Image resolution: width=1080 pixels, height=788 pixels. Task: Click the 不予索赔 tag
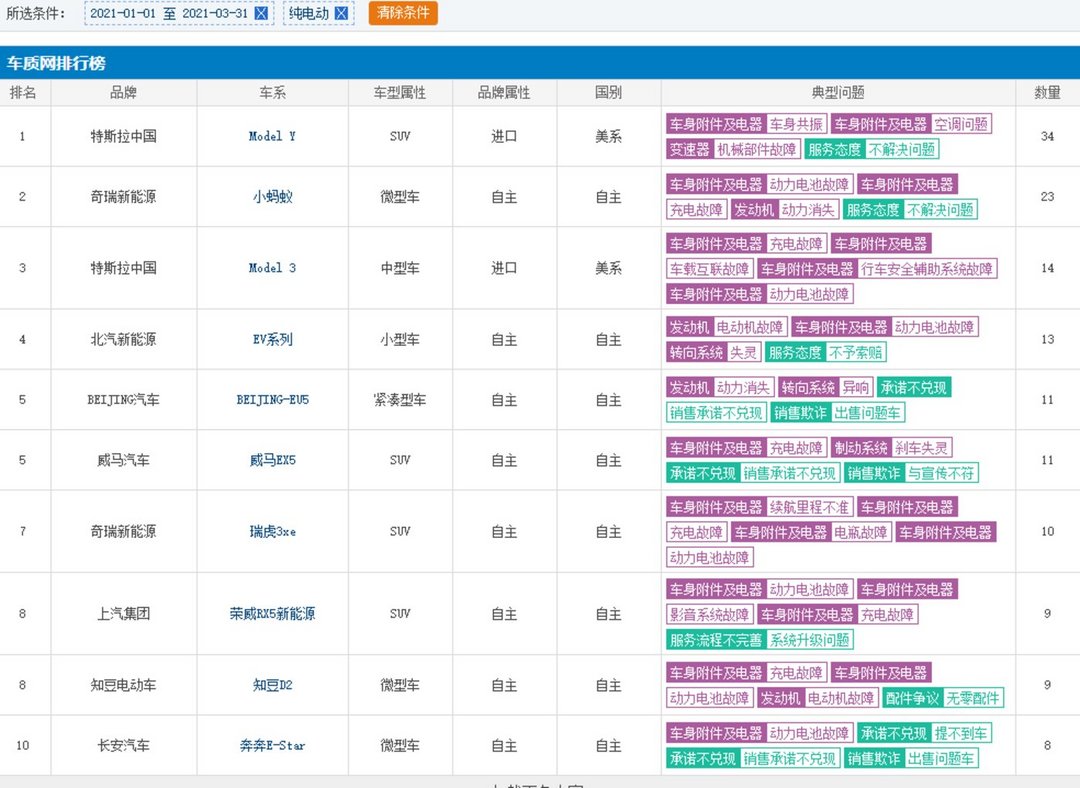pyautogui.click(x=855, y=353)
